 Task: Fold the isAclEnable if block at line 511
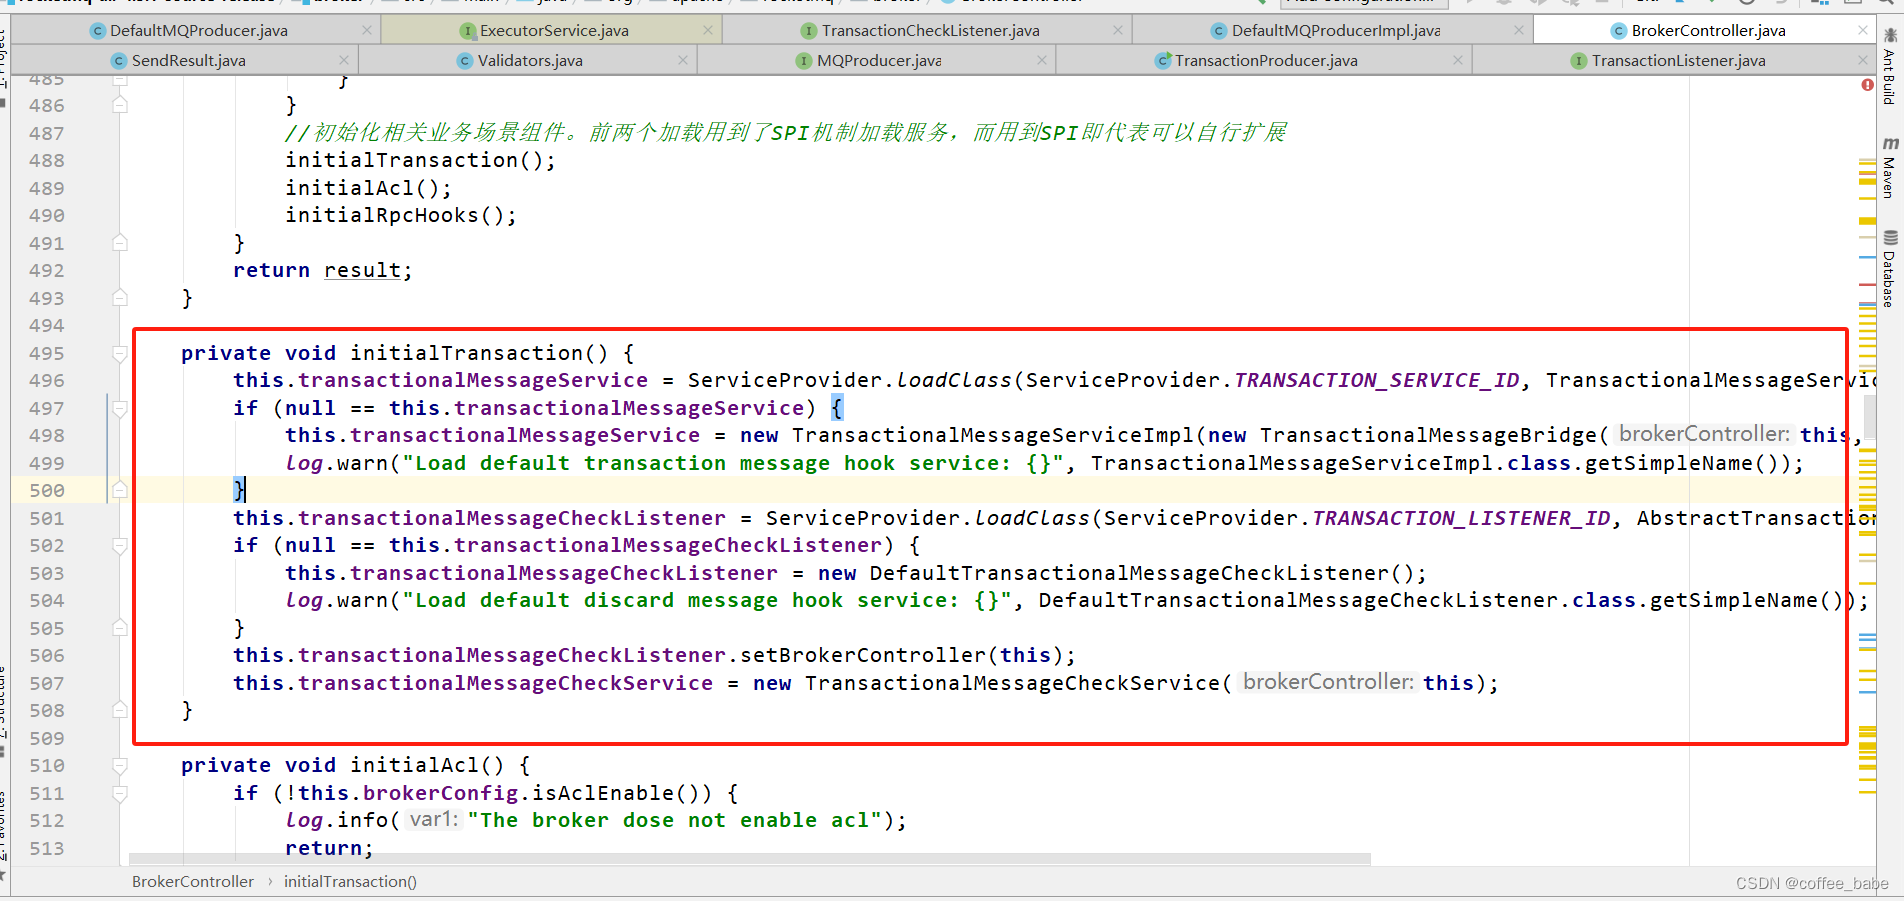click(x=120, y=794)
